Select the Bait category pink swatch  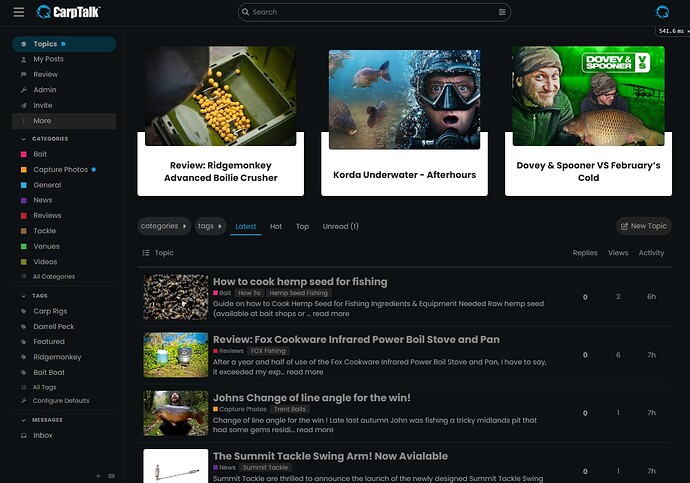pos(24,154)
